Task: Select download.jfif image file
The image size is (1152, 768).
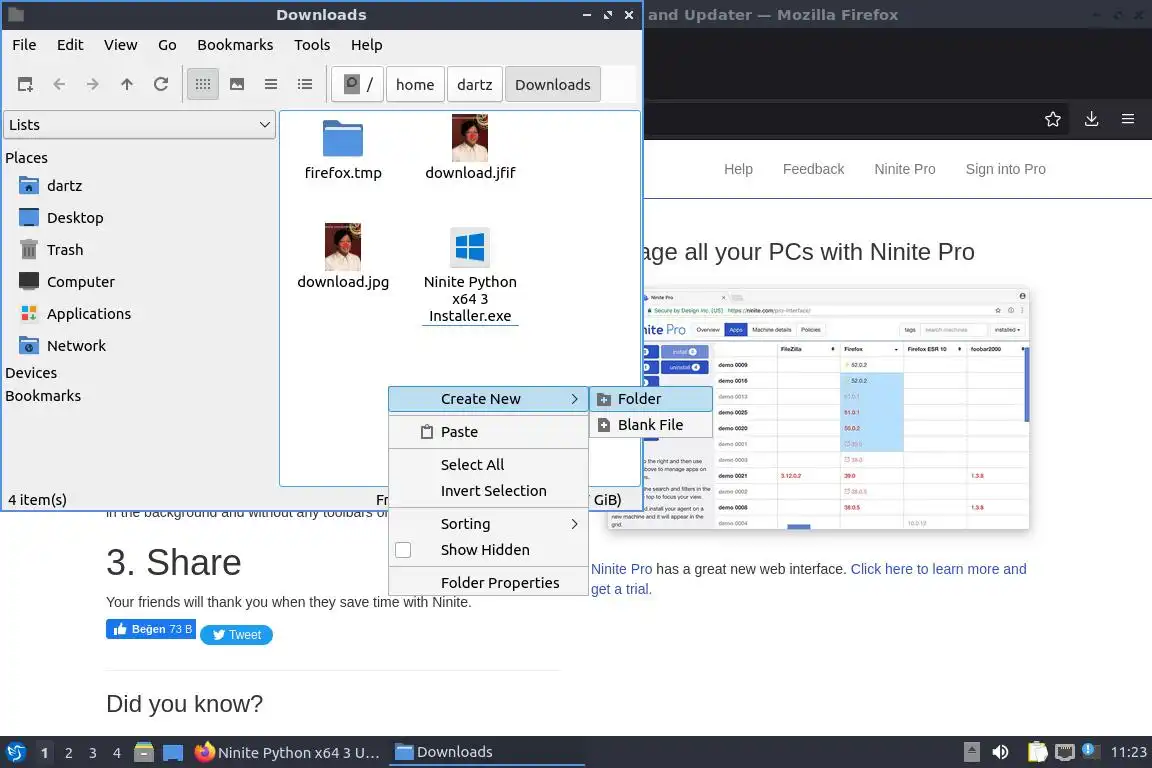Action: tap(470, 148)
